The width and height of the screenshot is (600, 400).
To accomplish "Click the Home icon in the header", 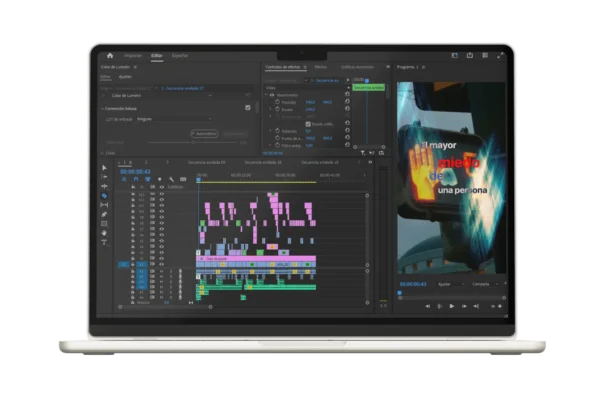I will pos(110,56).
